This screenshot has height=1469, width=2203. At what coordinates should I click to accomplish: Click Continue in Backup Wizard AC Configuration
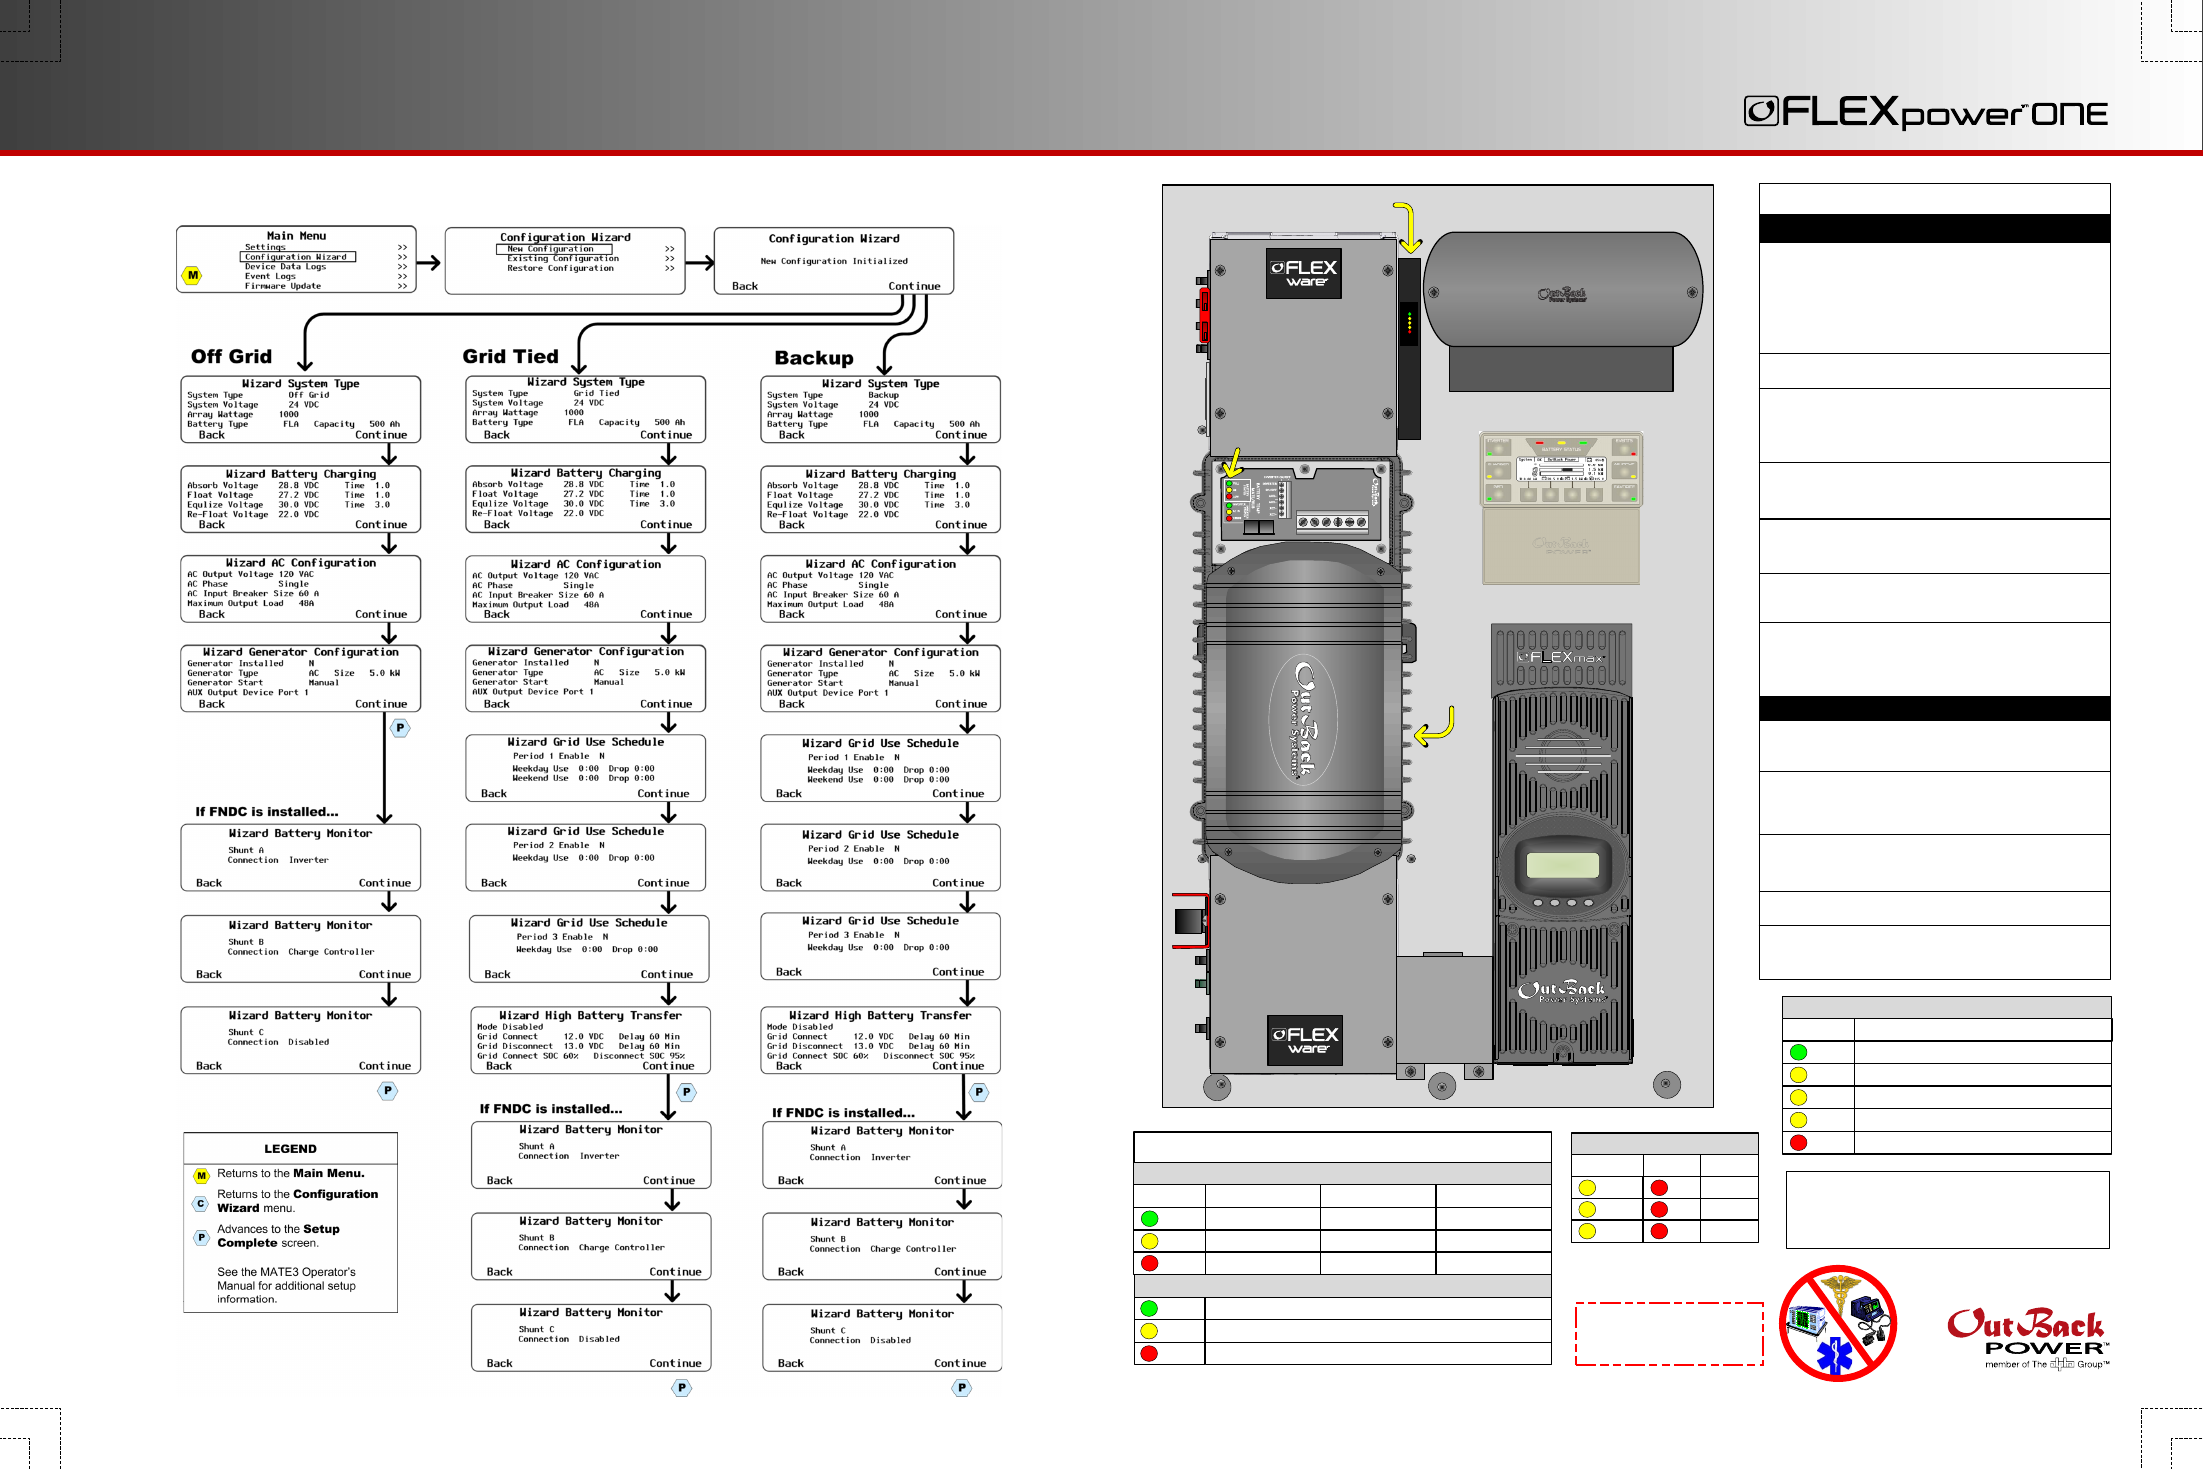[961, 615]
